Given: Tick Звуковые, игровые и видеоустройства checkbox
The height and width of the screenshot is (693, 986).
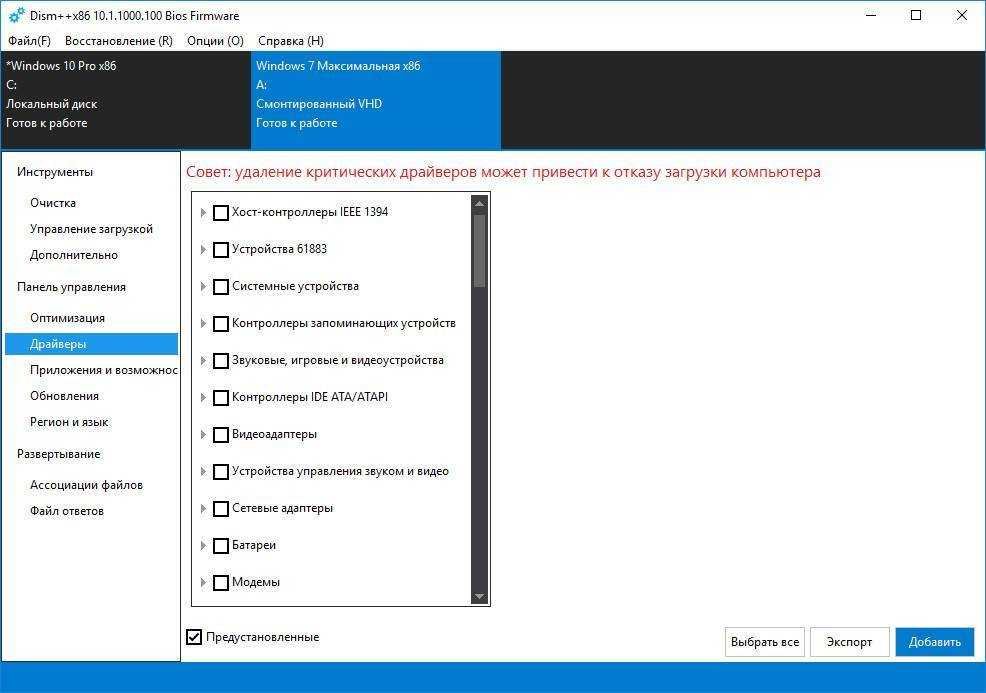Looking at the screenshot, I should [x=221, y=361].
